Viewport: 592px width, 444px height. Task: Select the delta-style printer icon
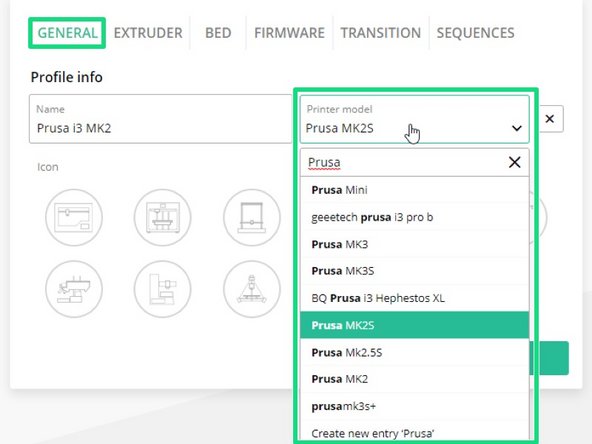(252, 289)
